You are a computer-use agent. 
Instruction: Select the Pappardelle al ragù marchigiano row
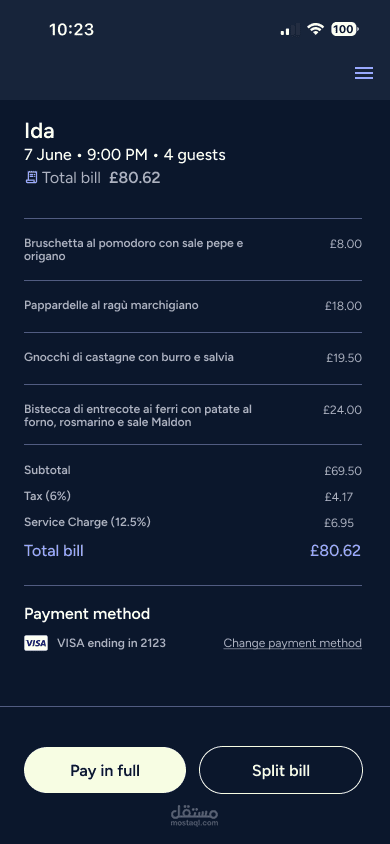point(193,306)
